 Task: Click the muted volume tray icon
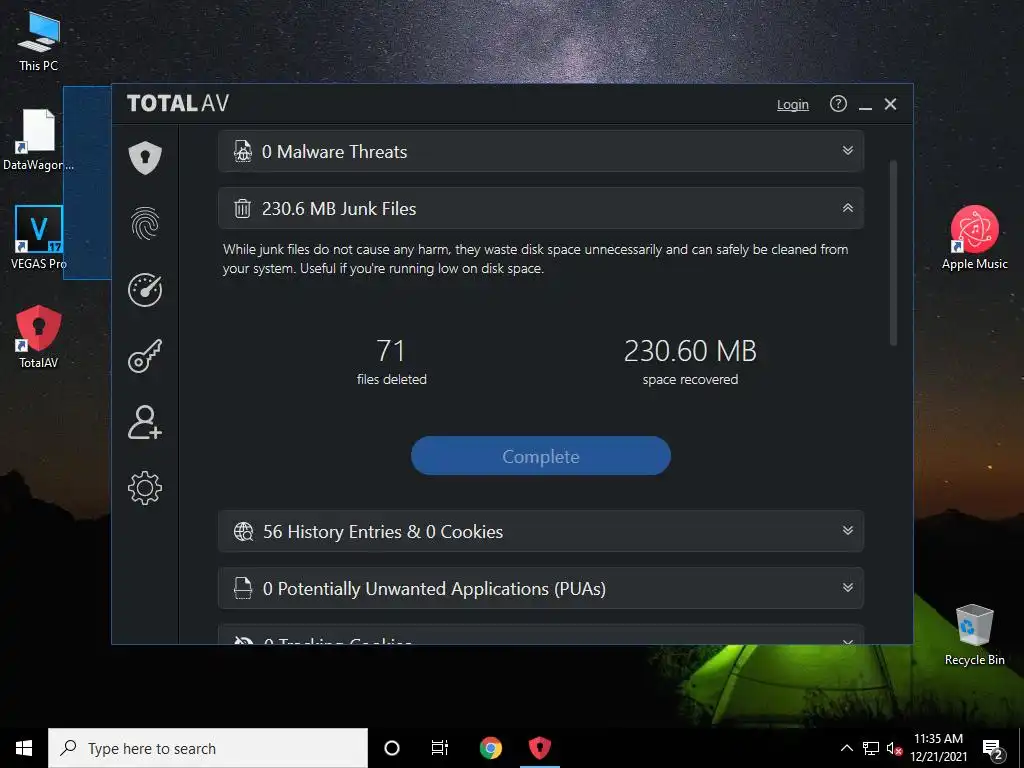tap(894, 748)
